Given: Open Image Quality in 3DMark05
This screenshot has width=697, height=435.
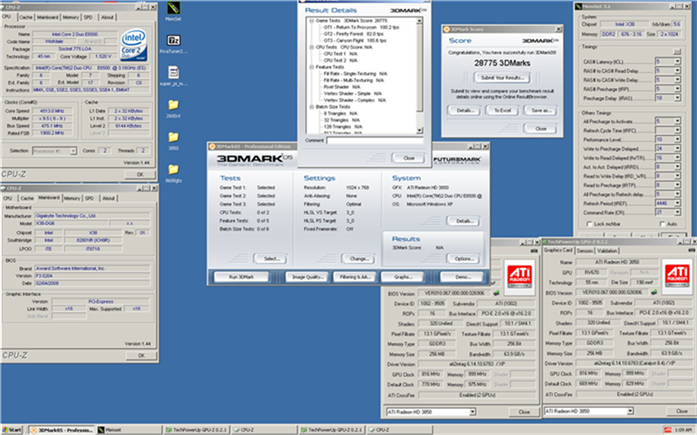Looking at the screenshot, I should [307, 277].
